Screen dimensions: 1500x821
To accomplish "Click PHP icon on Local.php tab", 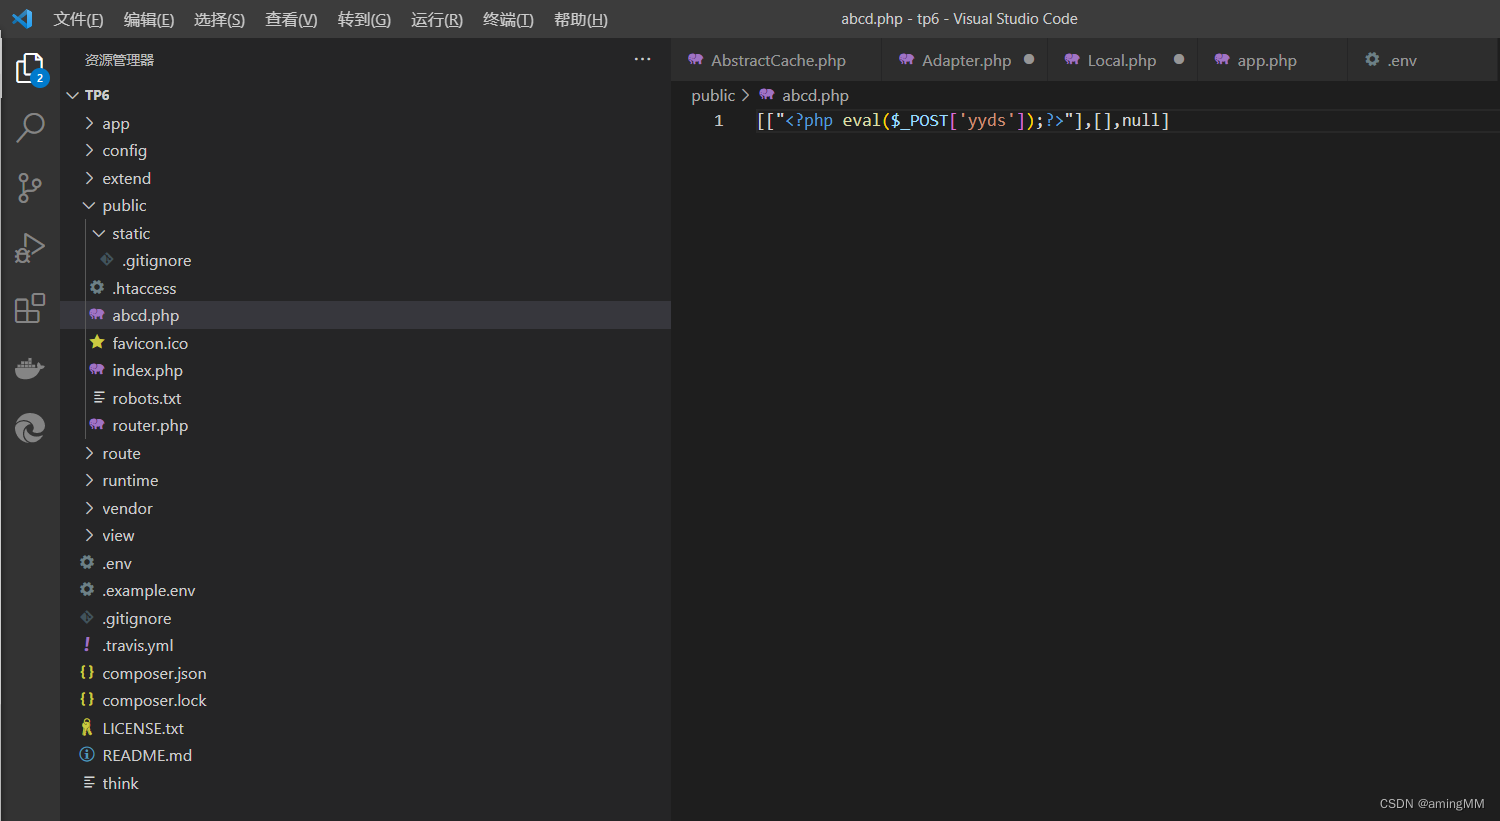I will (1072, 60).
